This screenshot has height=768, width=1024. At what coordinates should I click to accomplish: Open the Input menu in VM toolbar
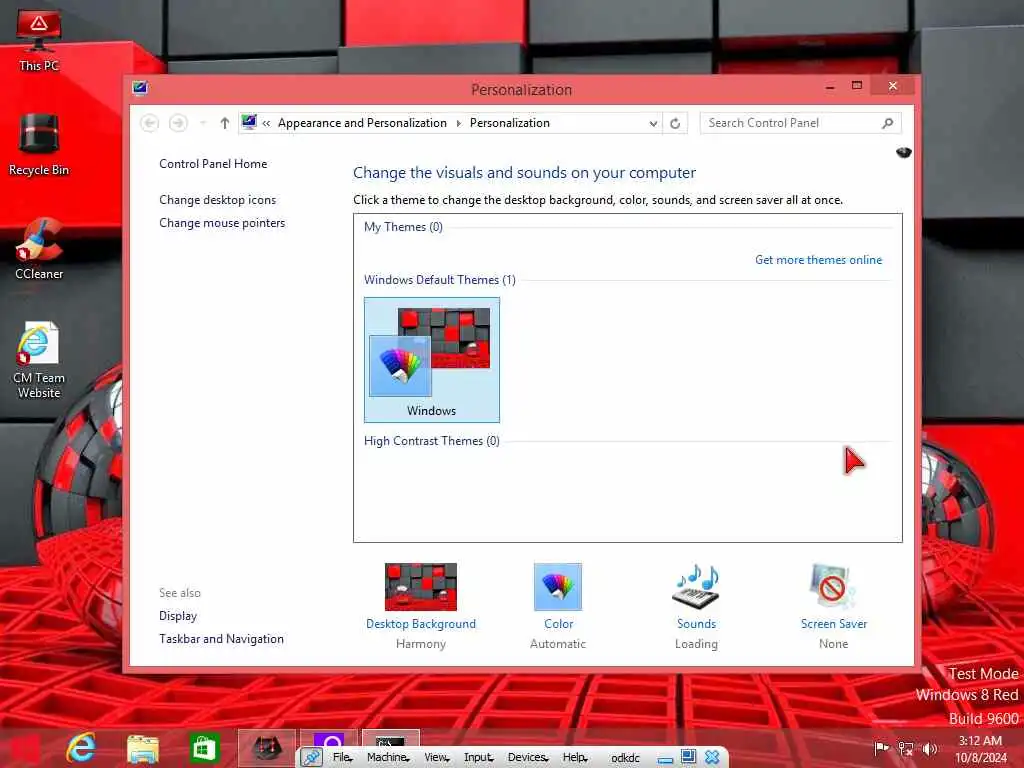(478, 757)
